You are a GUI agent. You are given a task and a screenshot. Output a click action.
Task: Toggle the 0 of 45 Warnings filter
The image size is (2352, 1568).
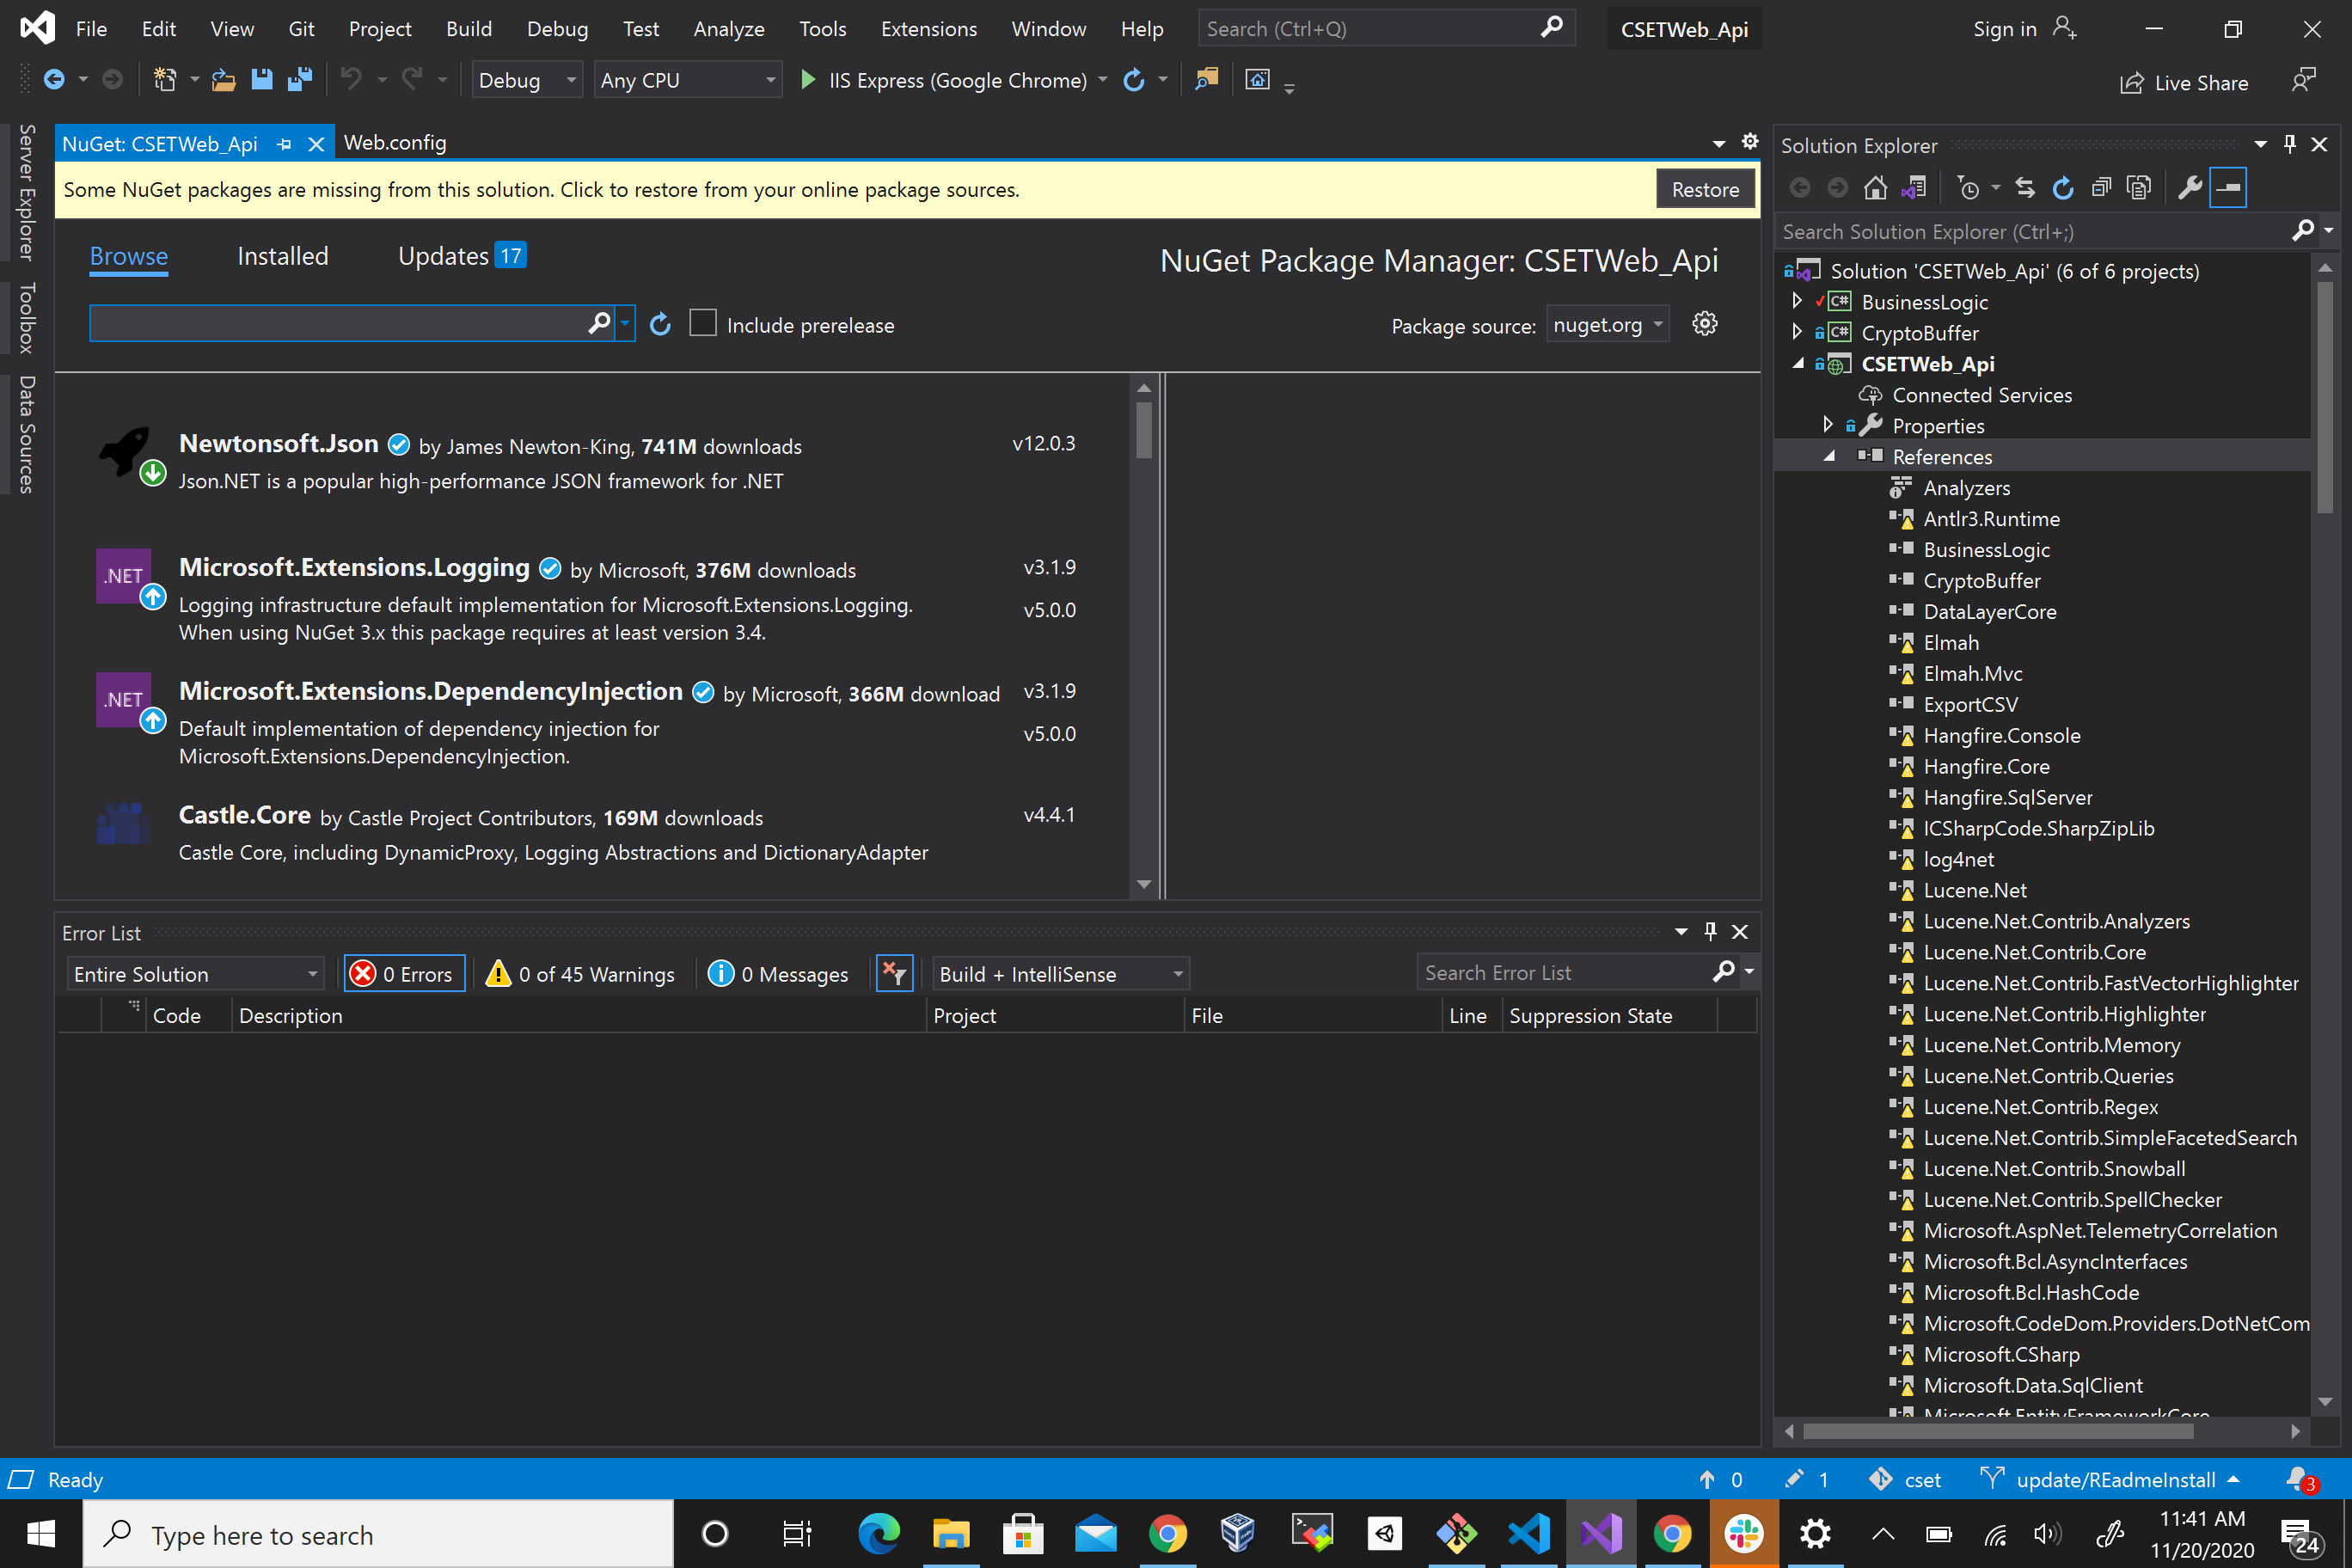[580, 974]
